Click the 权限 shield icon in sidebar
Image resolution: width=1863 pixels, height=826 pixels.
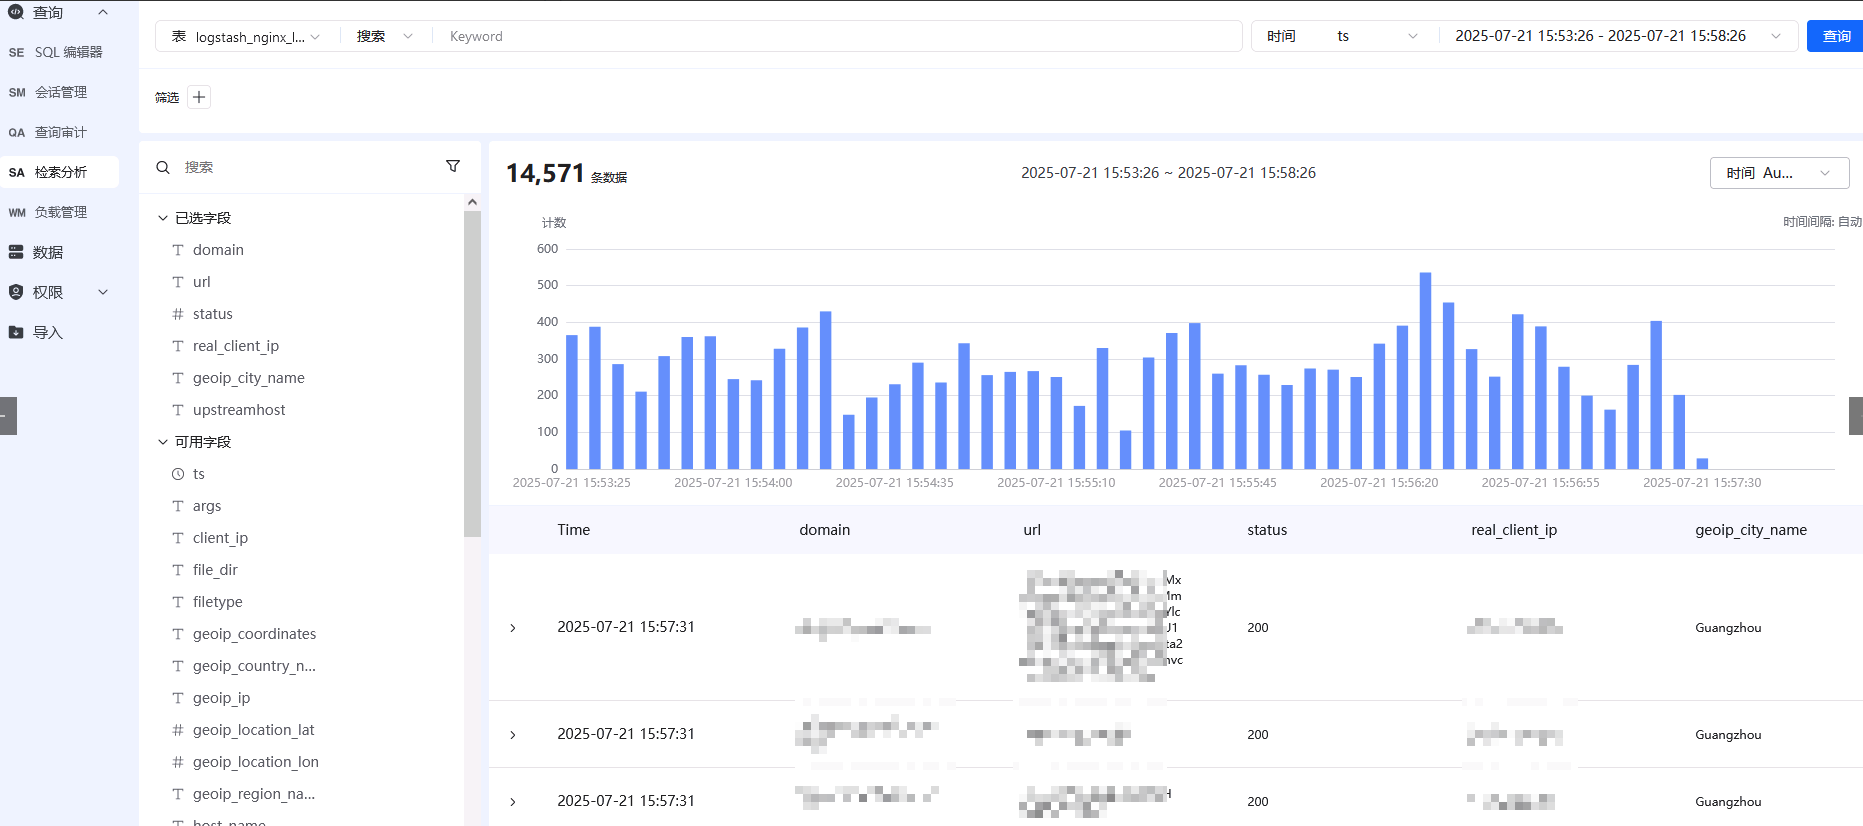click(16, 292)
